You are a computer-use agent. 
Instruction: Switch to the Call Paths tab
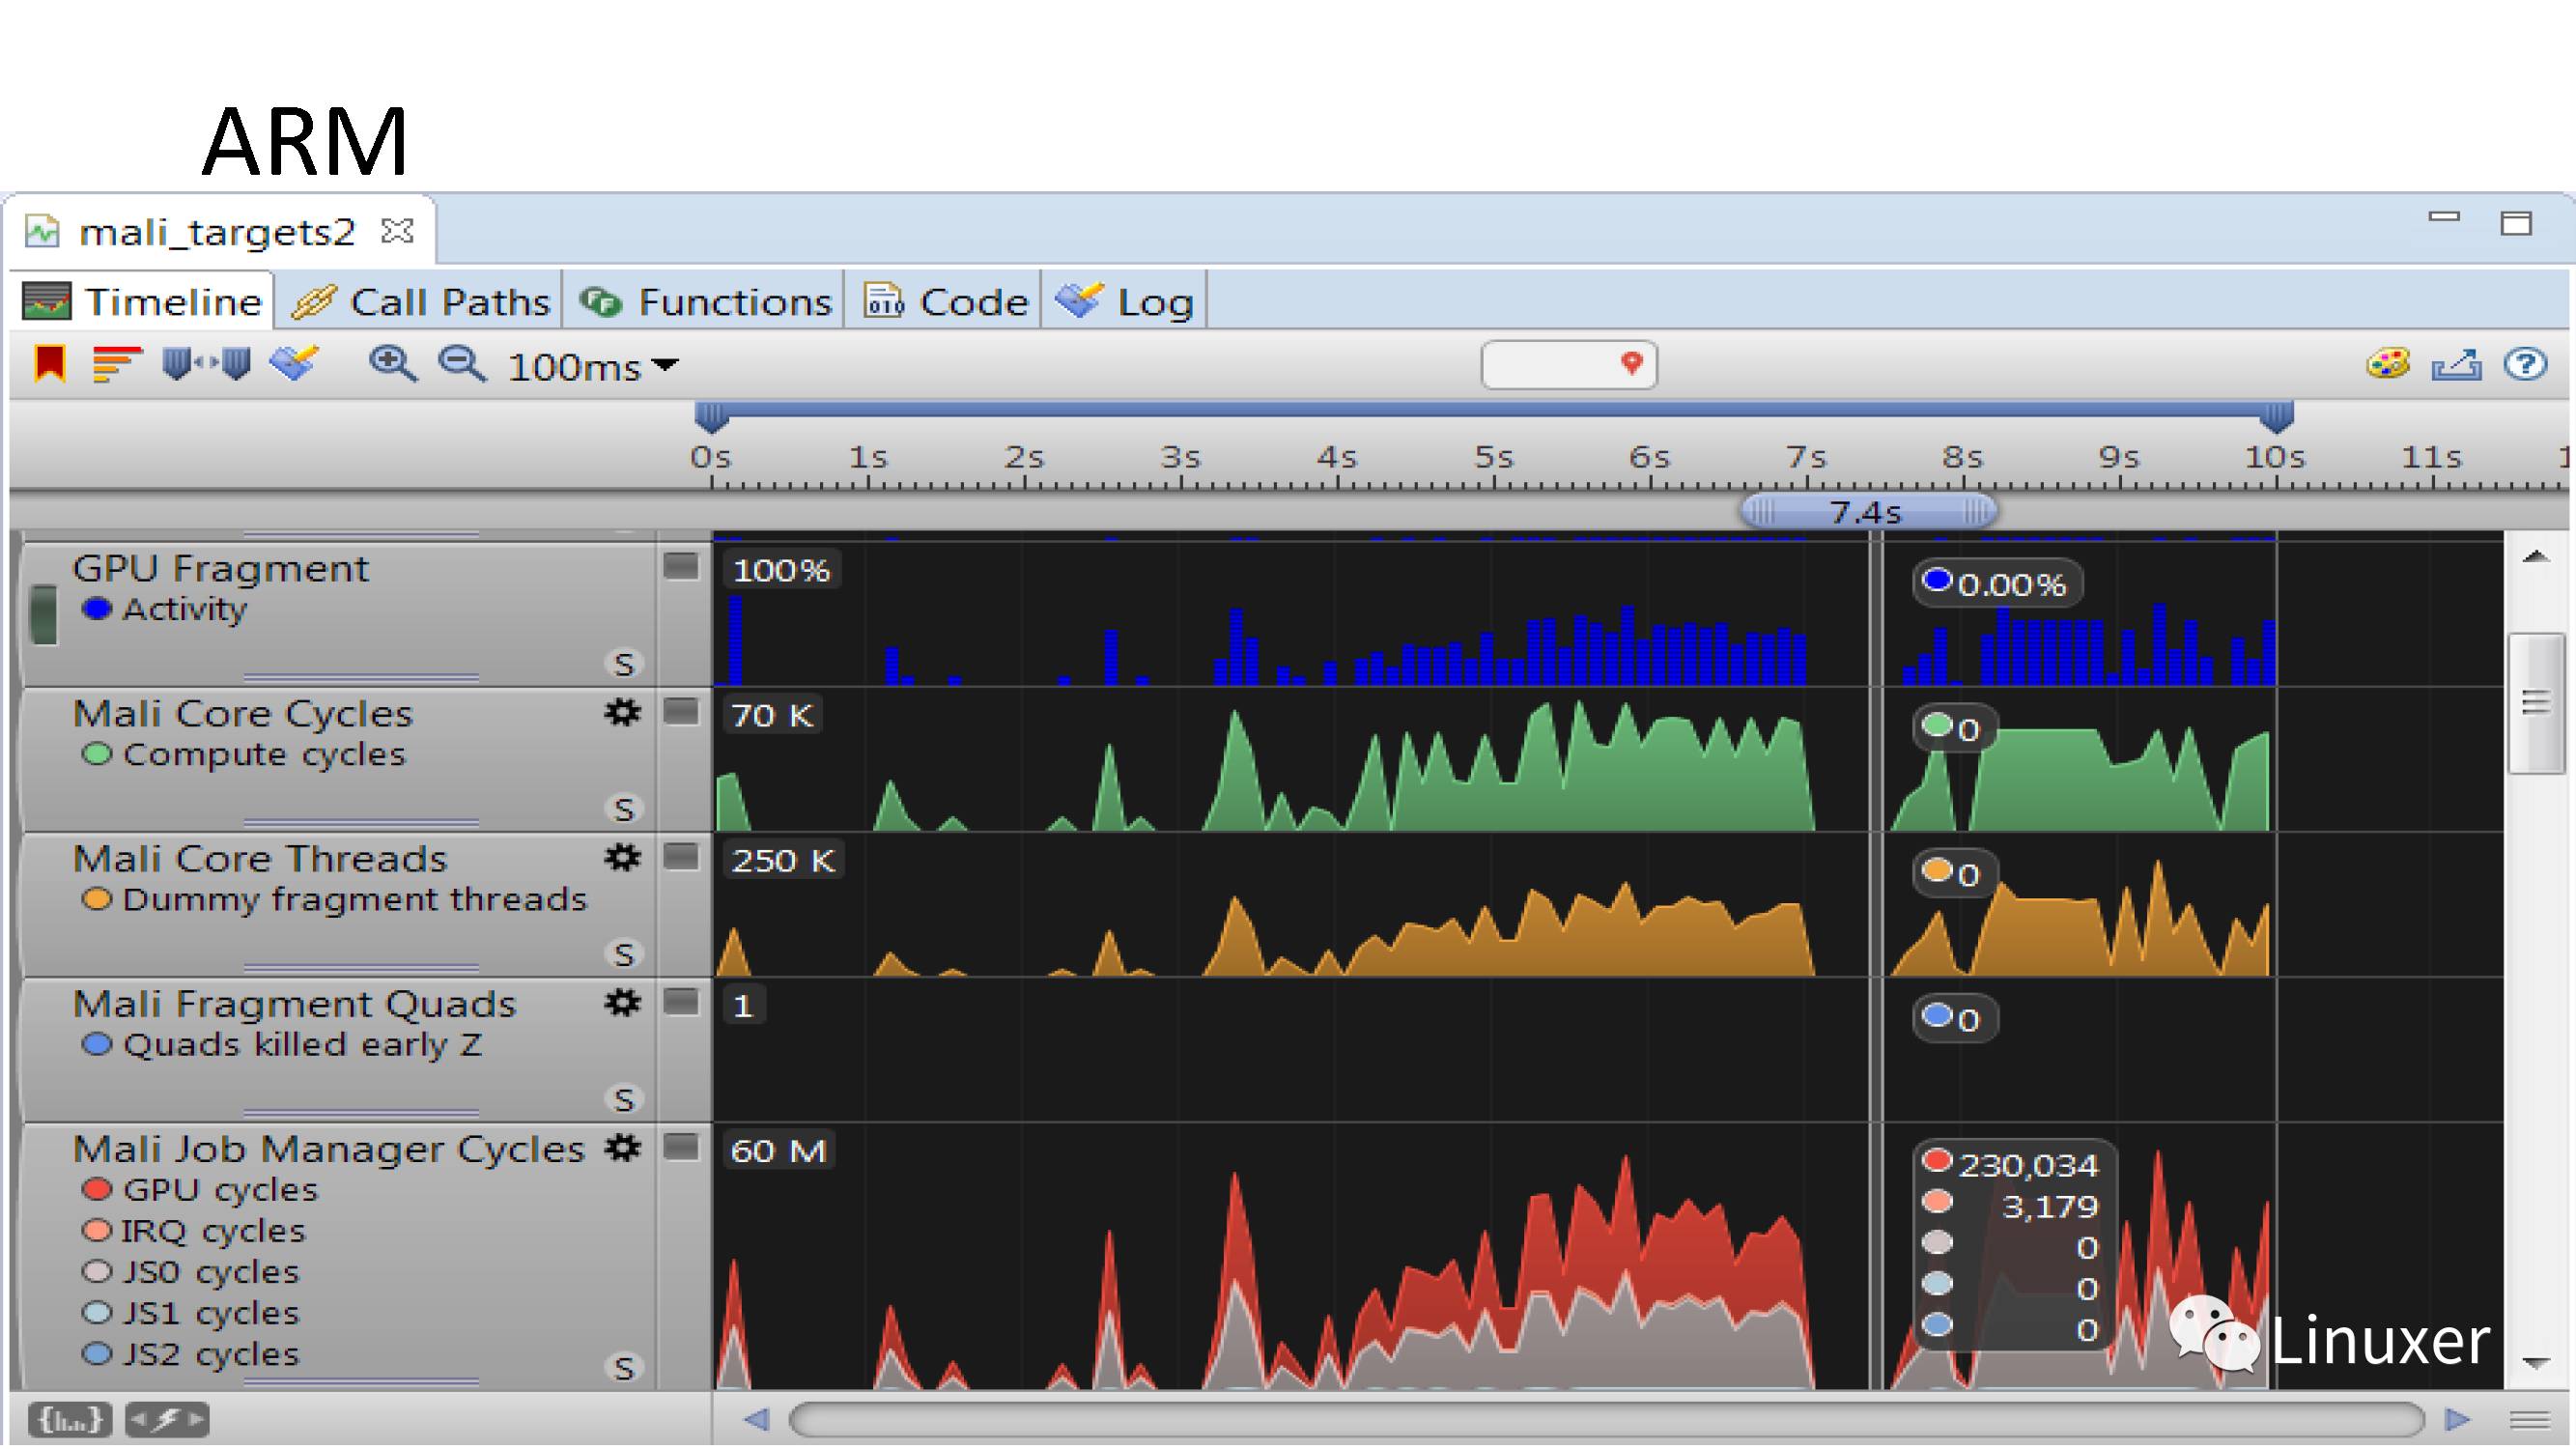420,301
